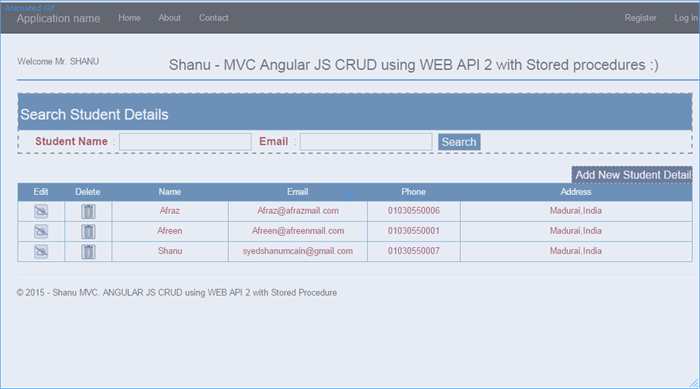
Task: Select the Name column header
Action: click(x=170, y=192)
